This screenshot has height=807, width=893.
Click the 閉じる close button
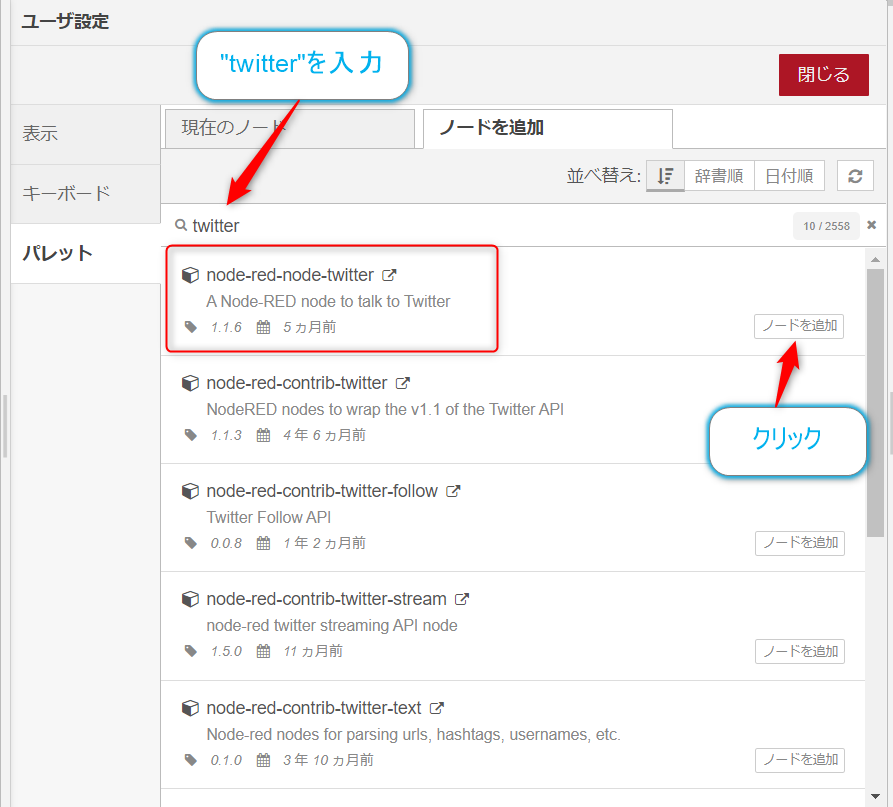point(824,75)
